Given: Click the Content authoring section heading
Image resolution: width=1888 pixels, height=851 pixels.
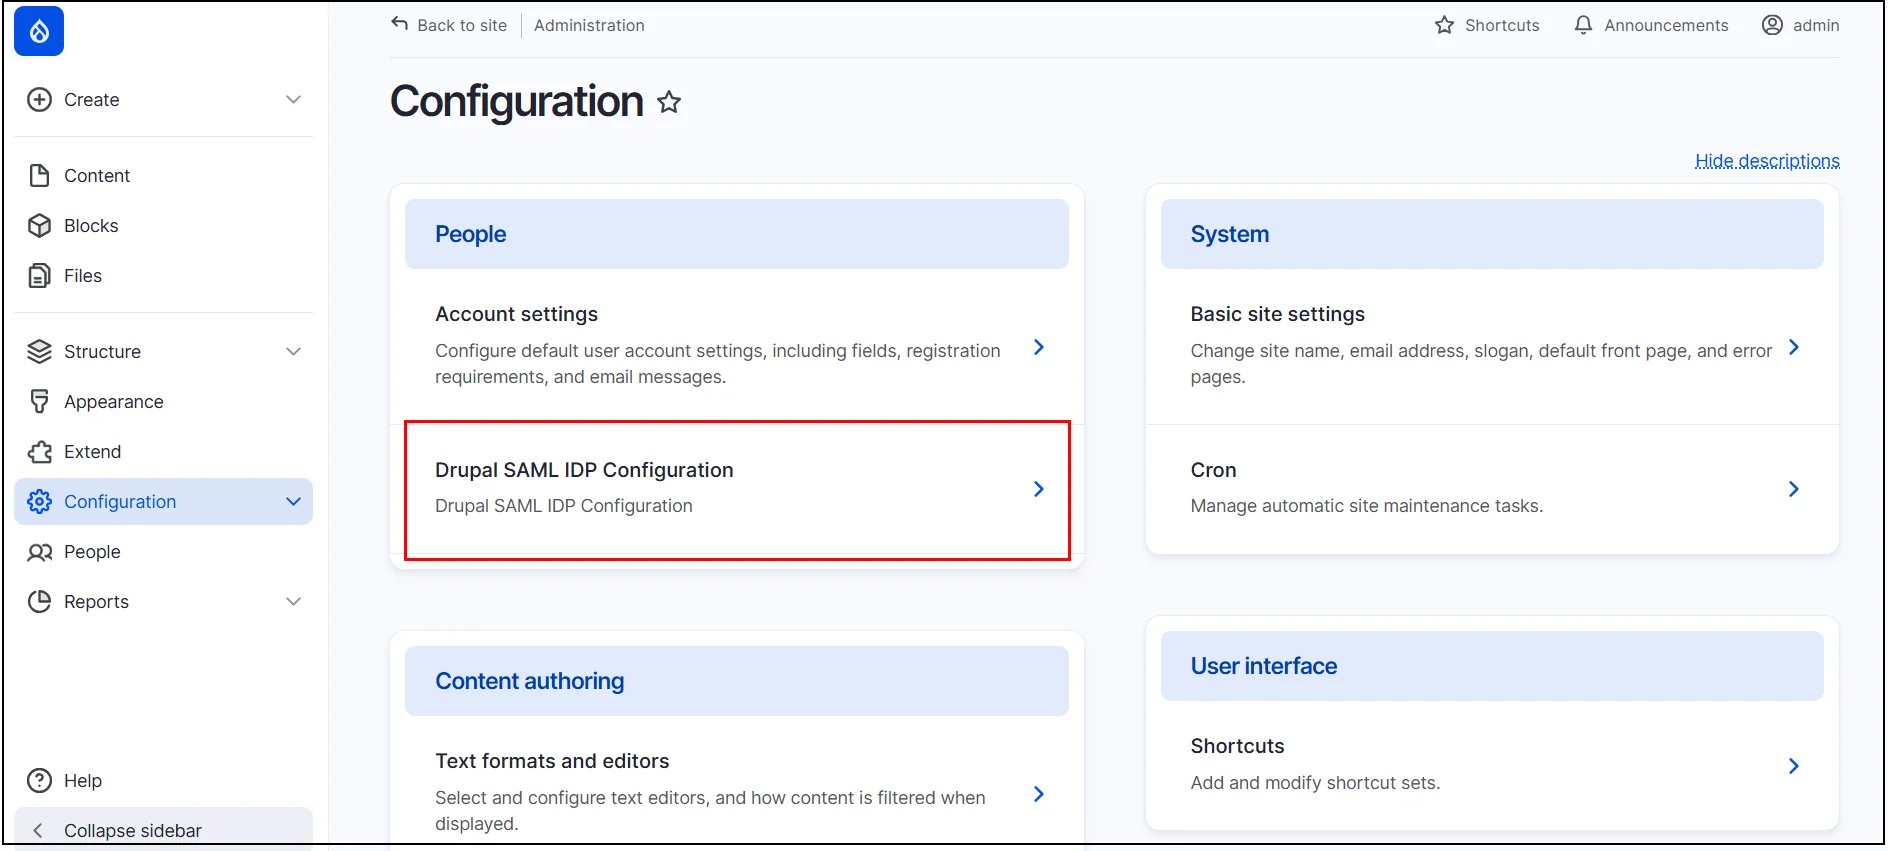Looking at the screenshot, I should tap(529, 681).
